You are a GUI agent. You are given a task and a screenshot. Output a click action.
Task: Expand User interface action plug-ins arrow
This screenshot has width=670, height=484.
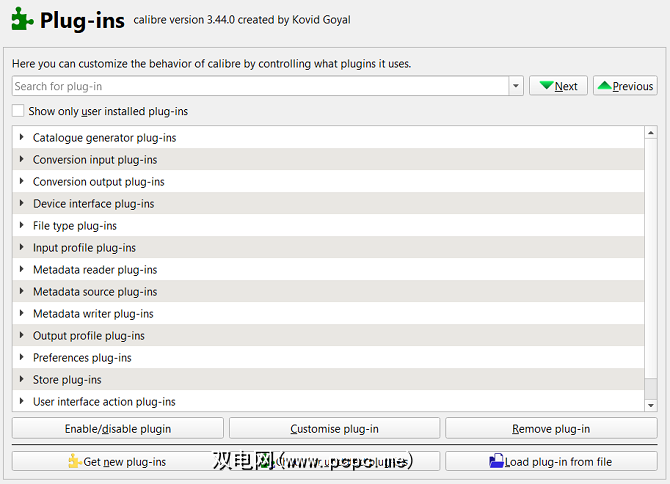22,402
